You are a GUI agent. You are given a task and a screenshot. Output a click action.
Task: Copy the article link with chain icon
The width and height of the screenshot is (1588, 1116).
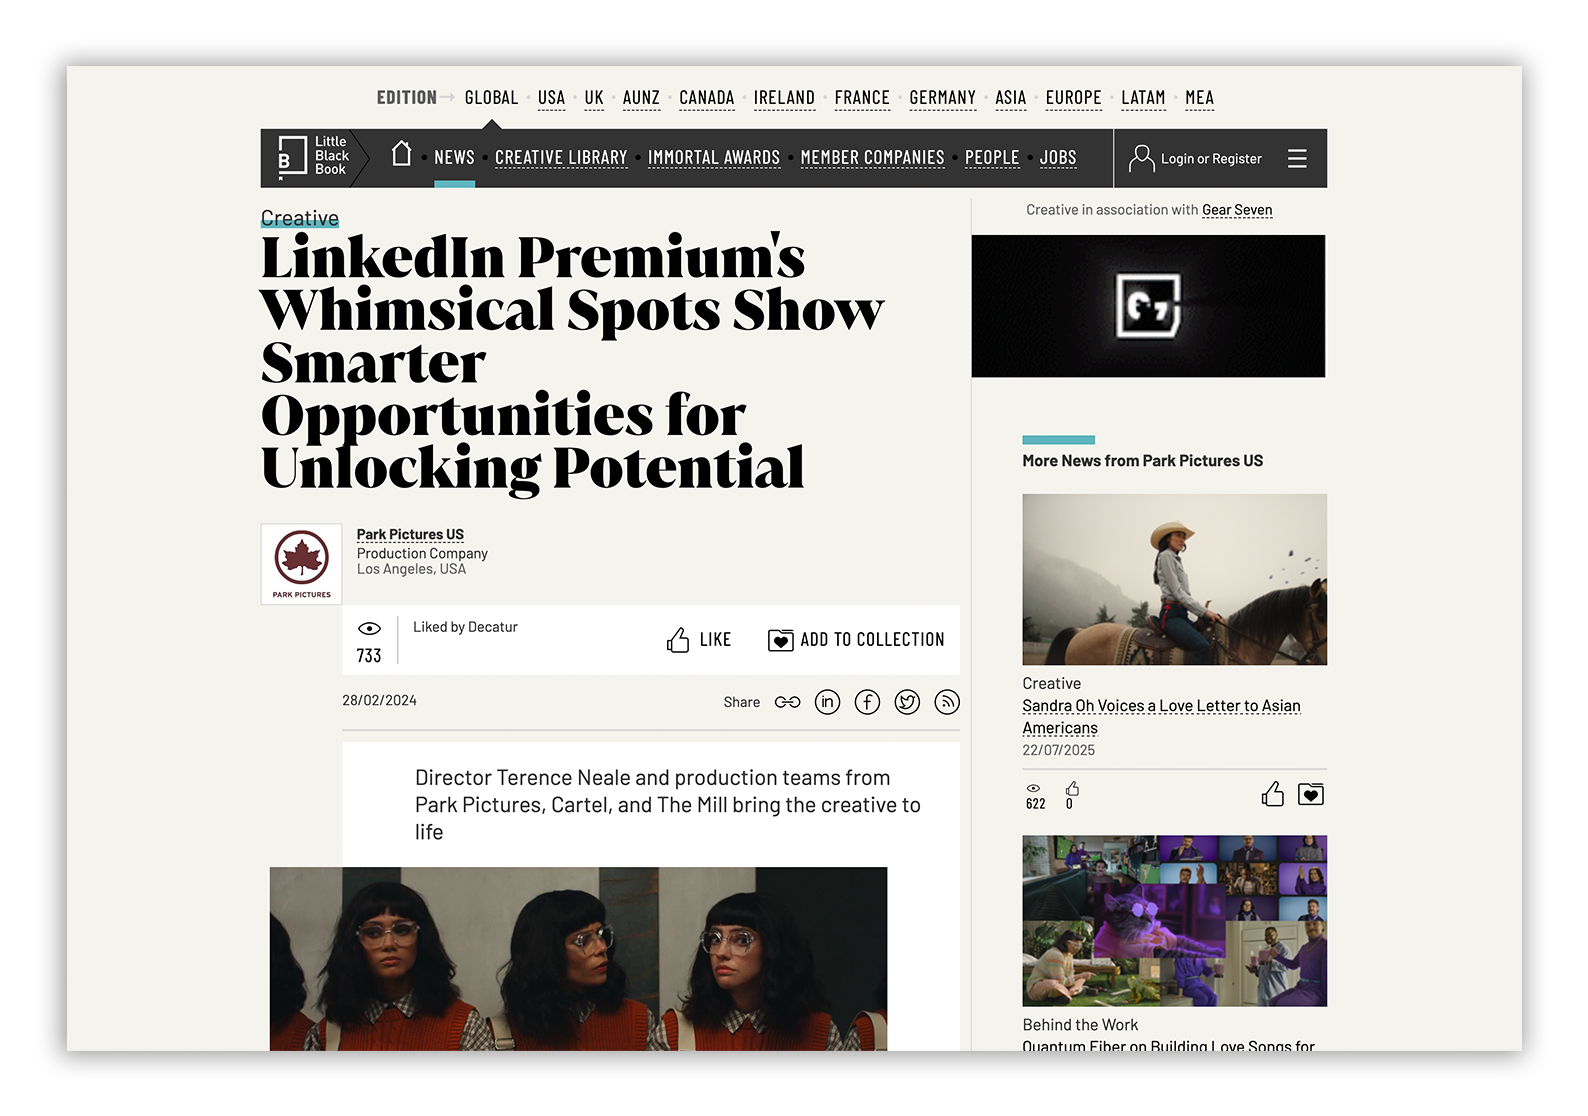788,702
